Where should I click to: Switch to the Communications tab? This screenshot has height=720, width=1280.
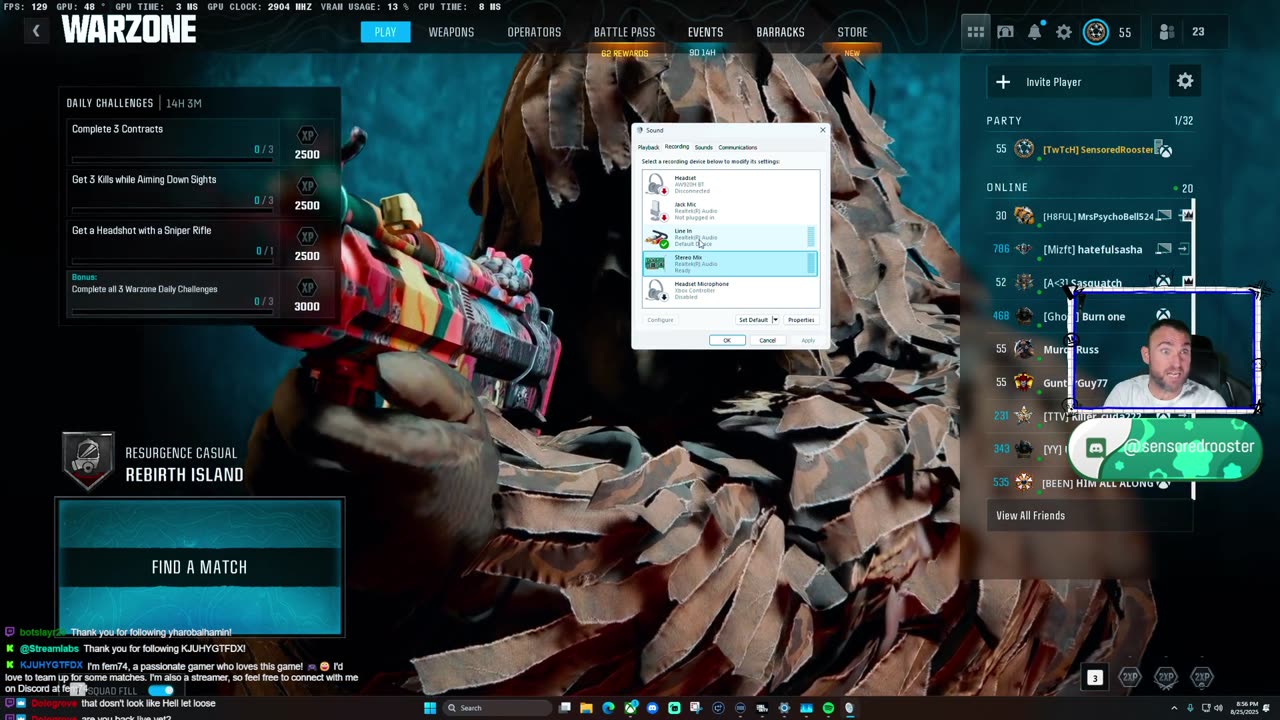738,147
